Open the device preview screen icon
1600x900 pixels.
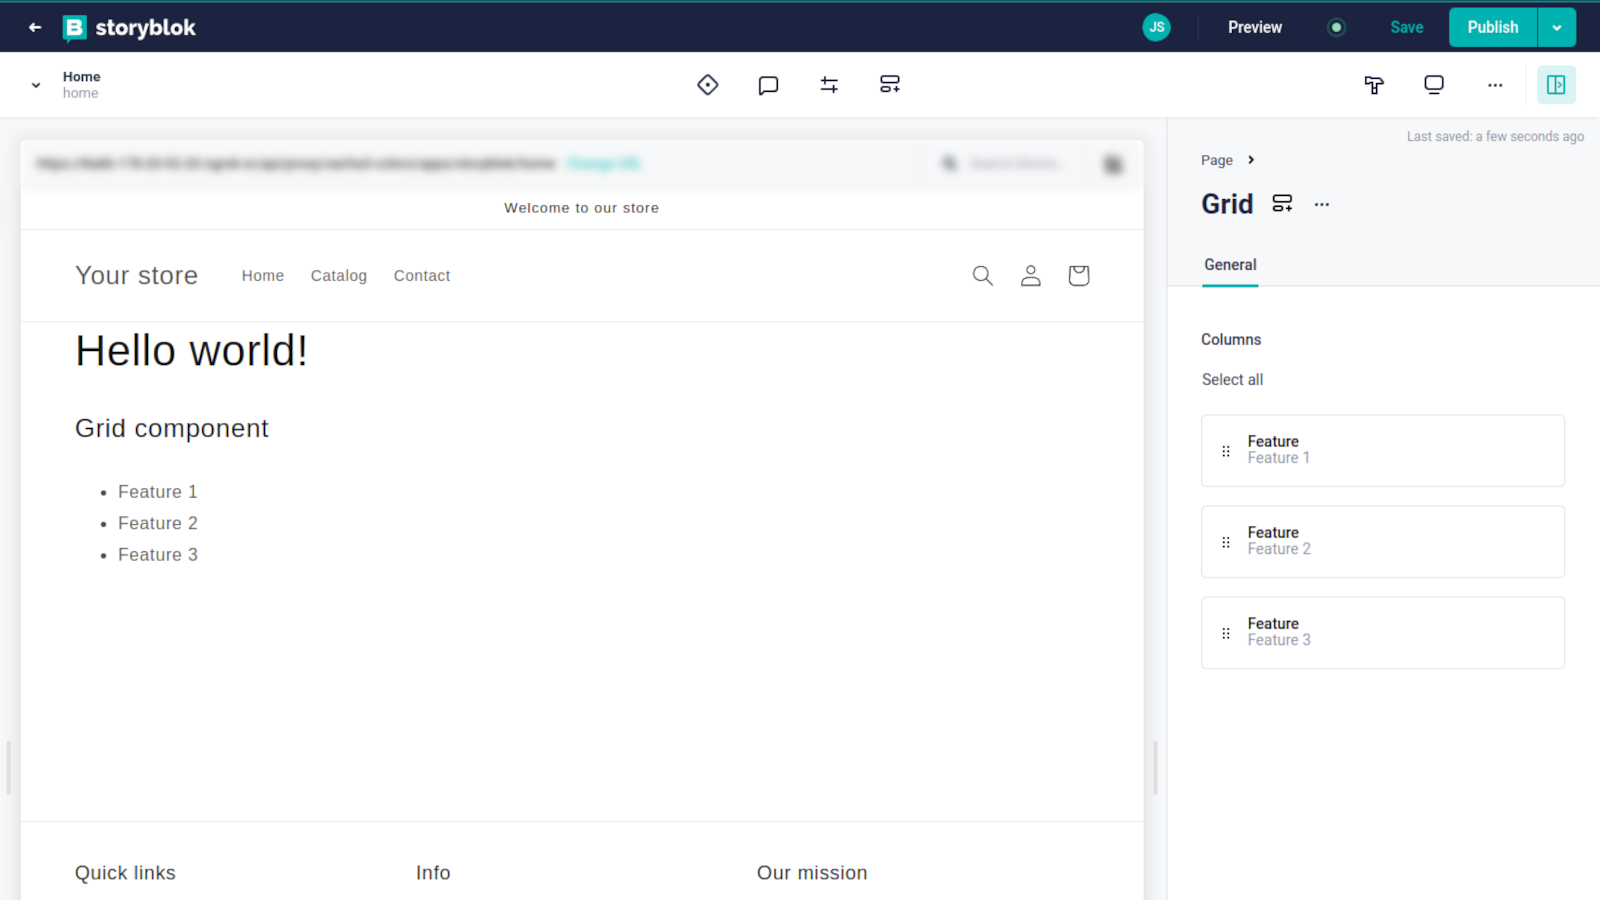[1434, 84]
